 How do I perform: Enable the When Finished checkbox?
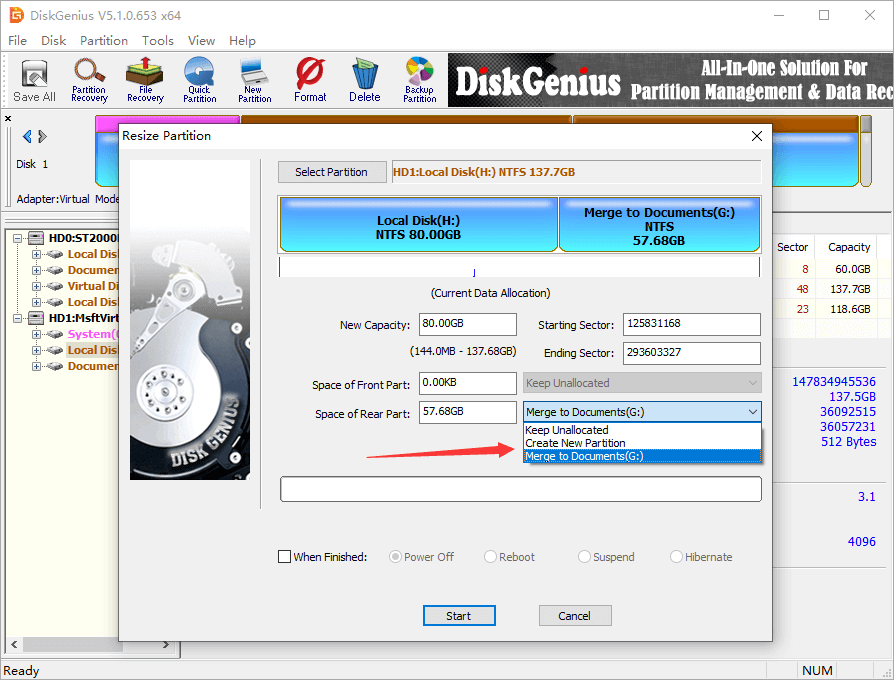tap(284, 557)
